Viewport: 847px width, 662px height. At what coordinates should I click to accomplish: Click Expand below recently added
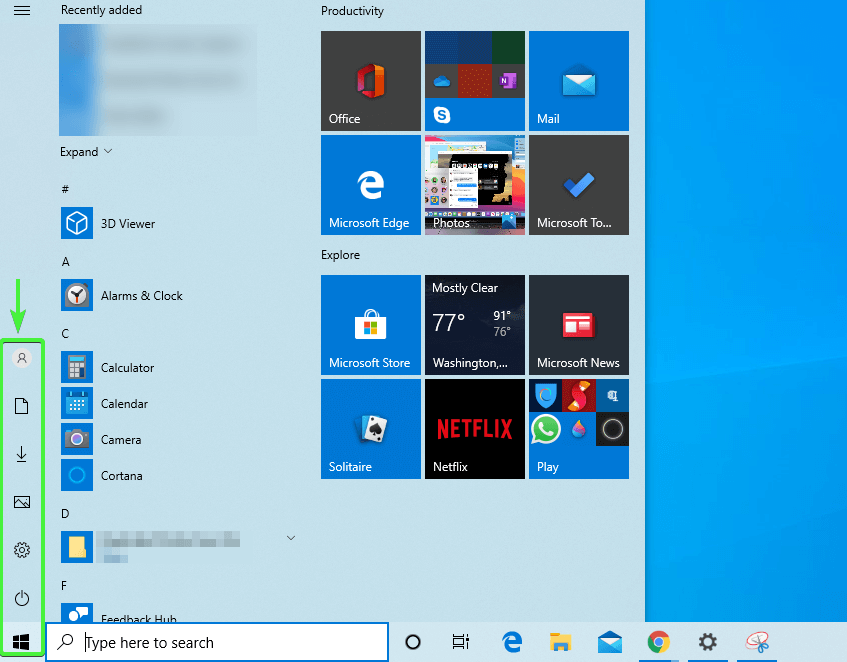click(x=86, y=151)
